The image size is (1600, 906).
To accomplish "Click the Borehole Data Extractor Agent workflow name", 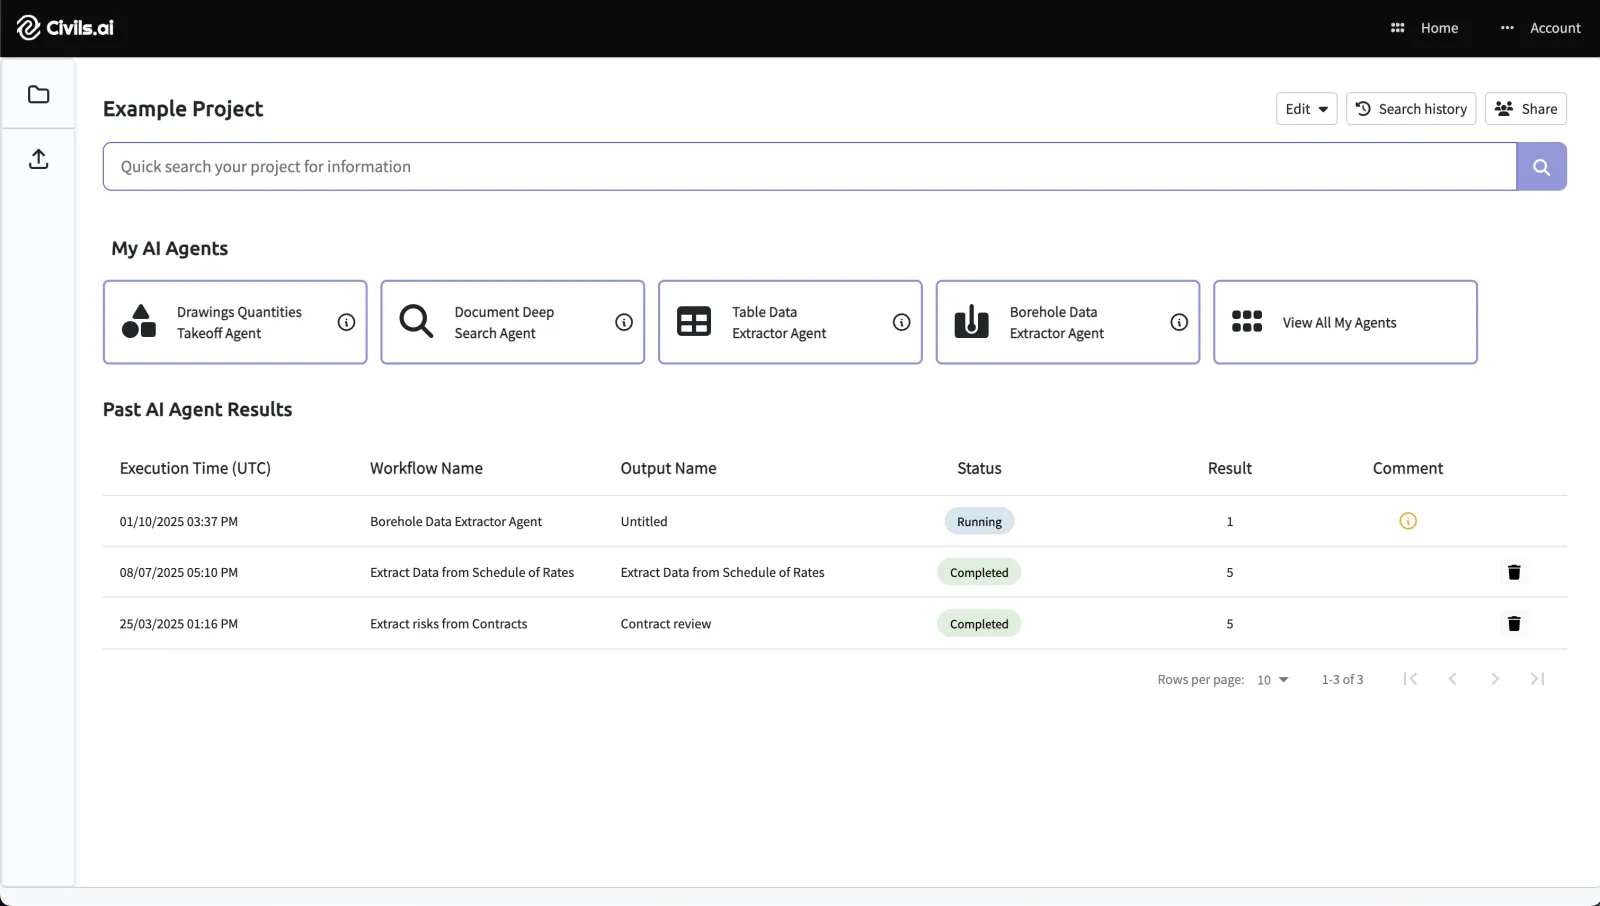I will [x=456, y=522].
